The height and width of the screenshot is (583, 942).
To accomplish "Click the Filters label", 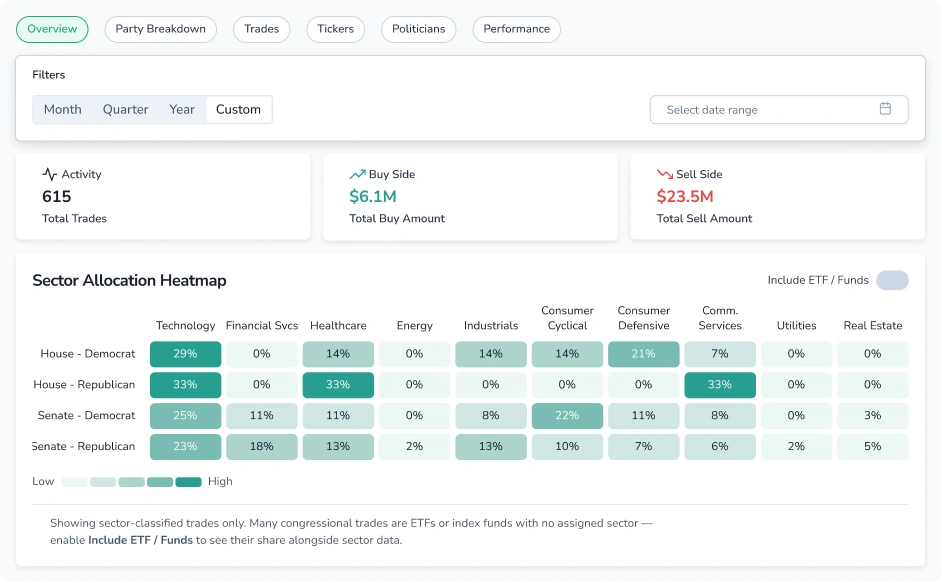I will tap(49, 75).
